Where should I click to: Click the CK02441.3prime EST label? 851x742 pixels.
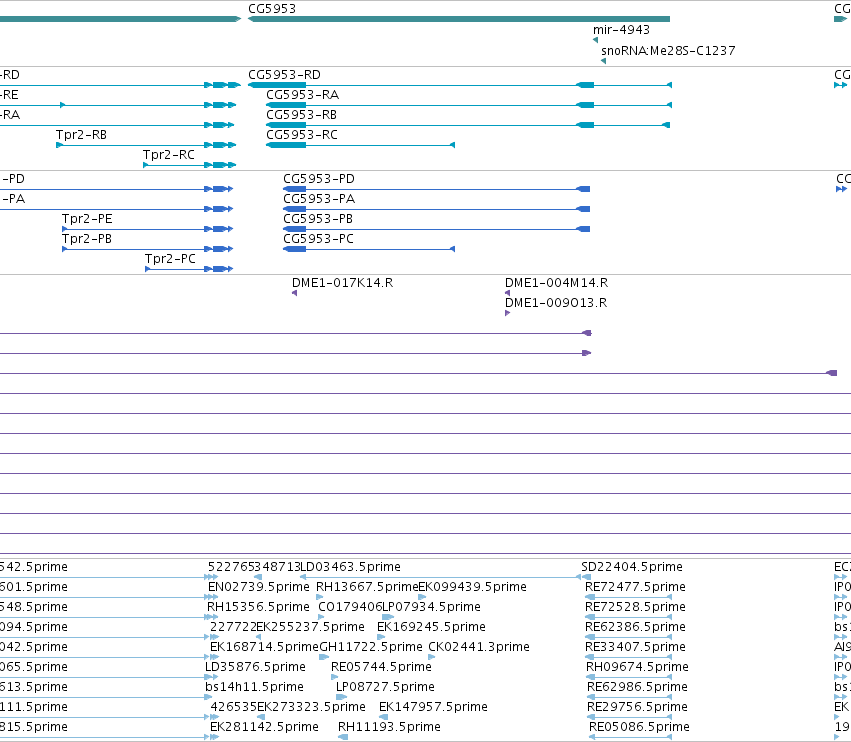click(x=479, y=647)
